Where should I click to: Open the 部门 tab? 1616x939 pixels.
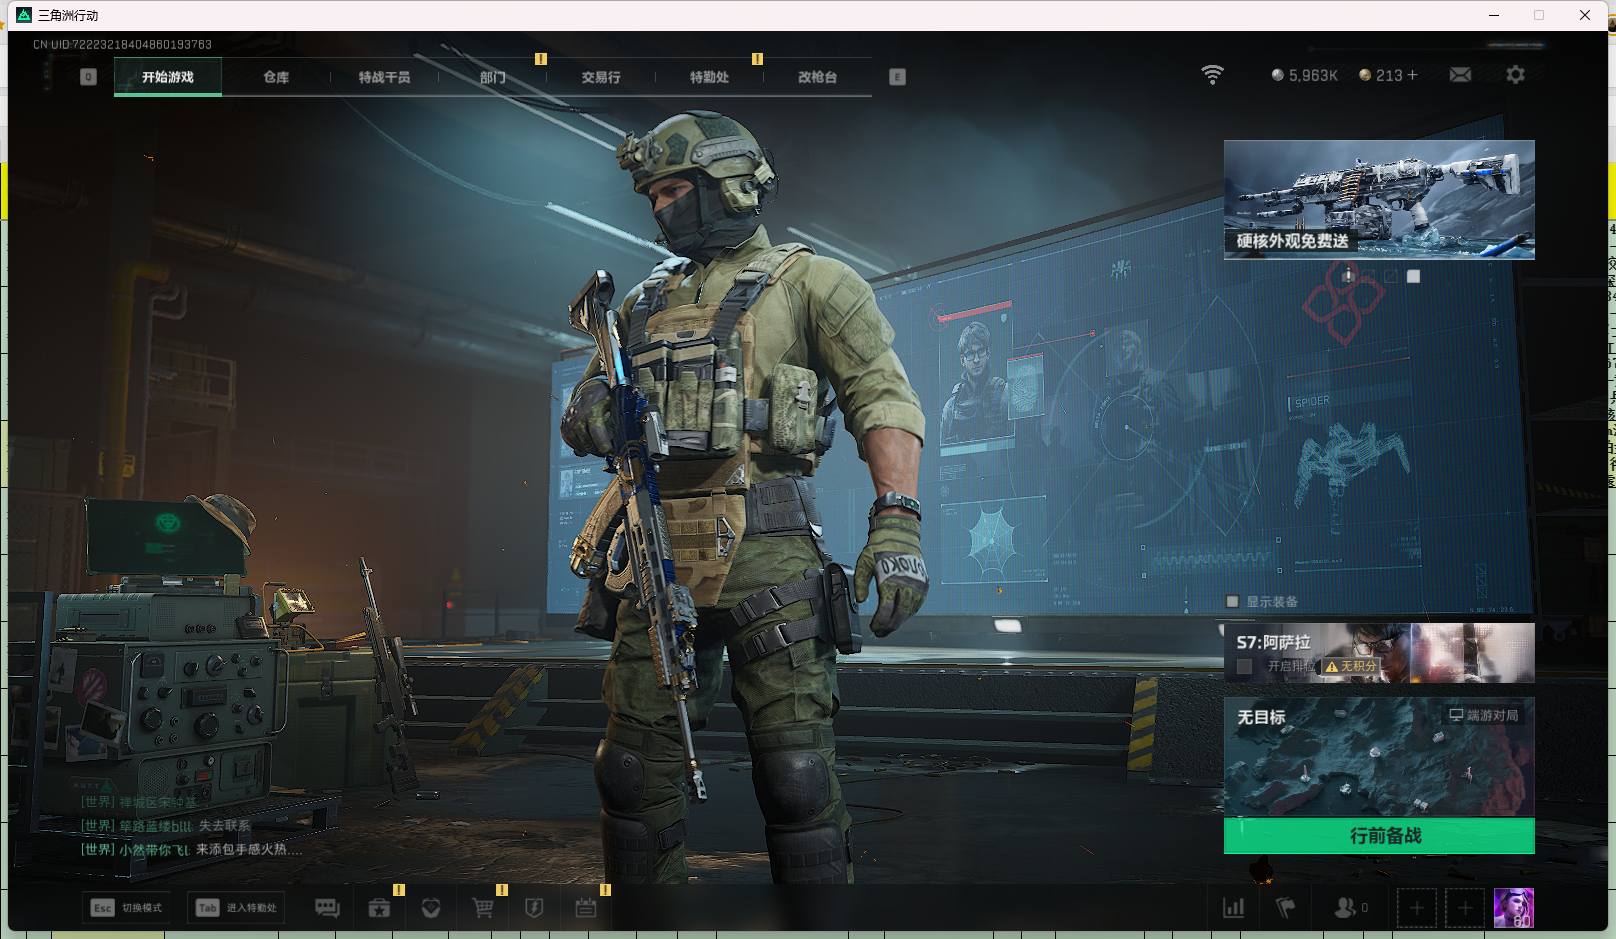[492, 77]
